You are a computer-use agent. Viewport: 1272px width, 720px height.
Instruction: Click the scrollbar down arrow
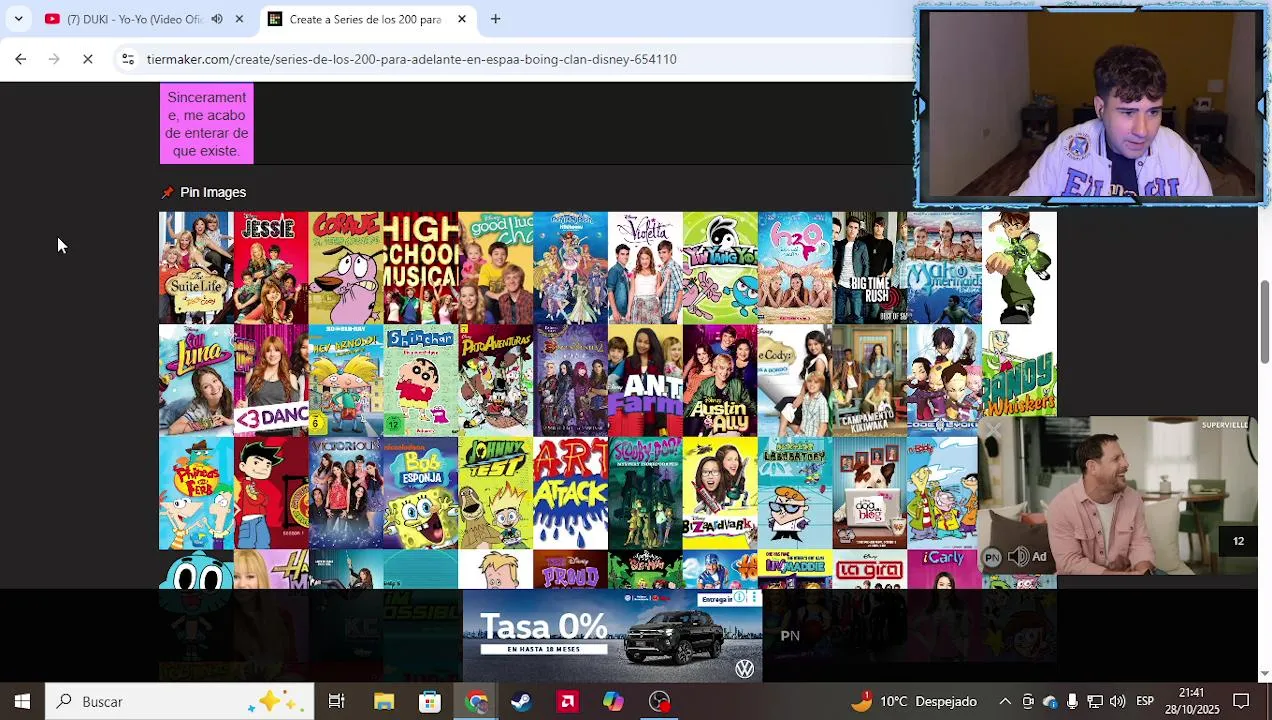[1264, 673]
